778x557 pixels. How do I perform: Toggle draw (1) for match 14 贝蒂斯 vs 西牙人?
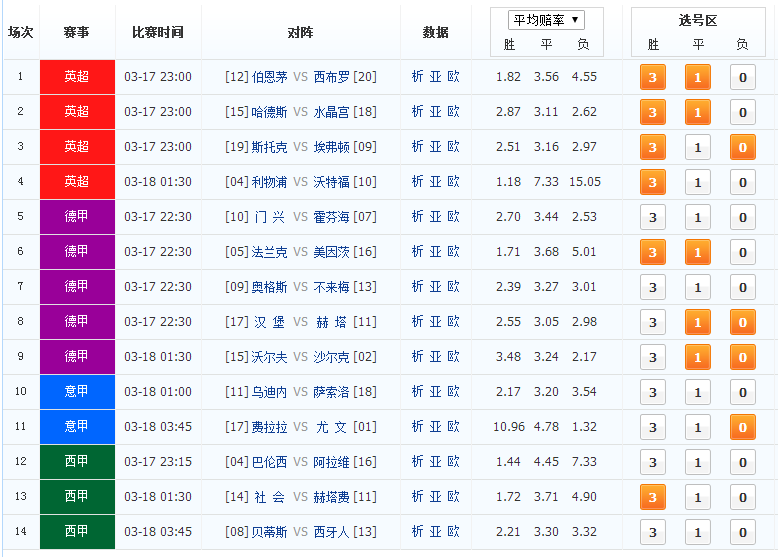698,532
